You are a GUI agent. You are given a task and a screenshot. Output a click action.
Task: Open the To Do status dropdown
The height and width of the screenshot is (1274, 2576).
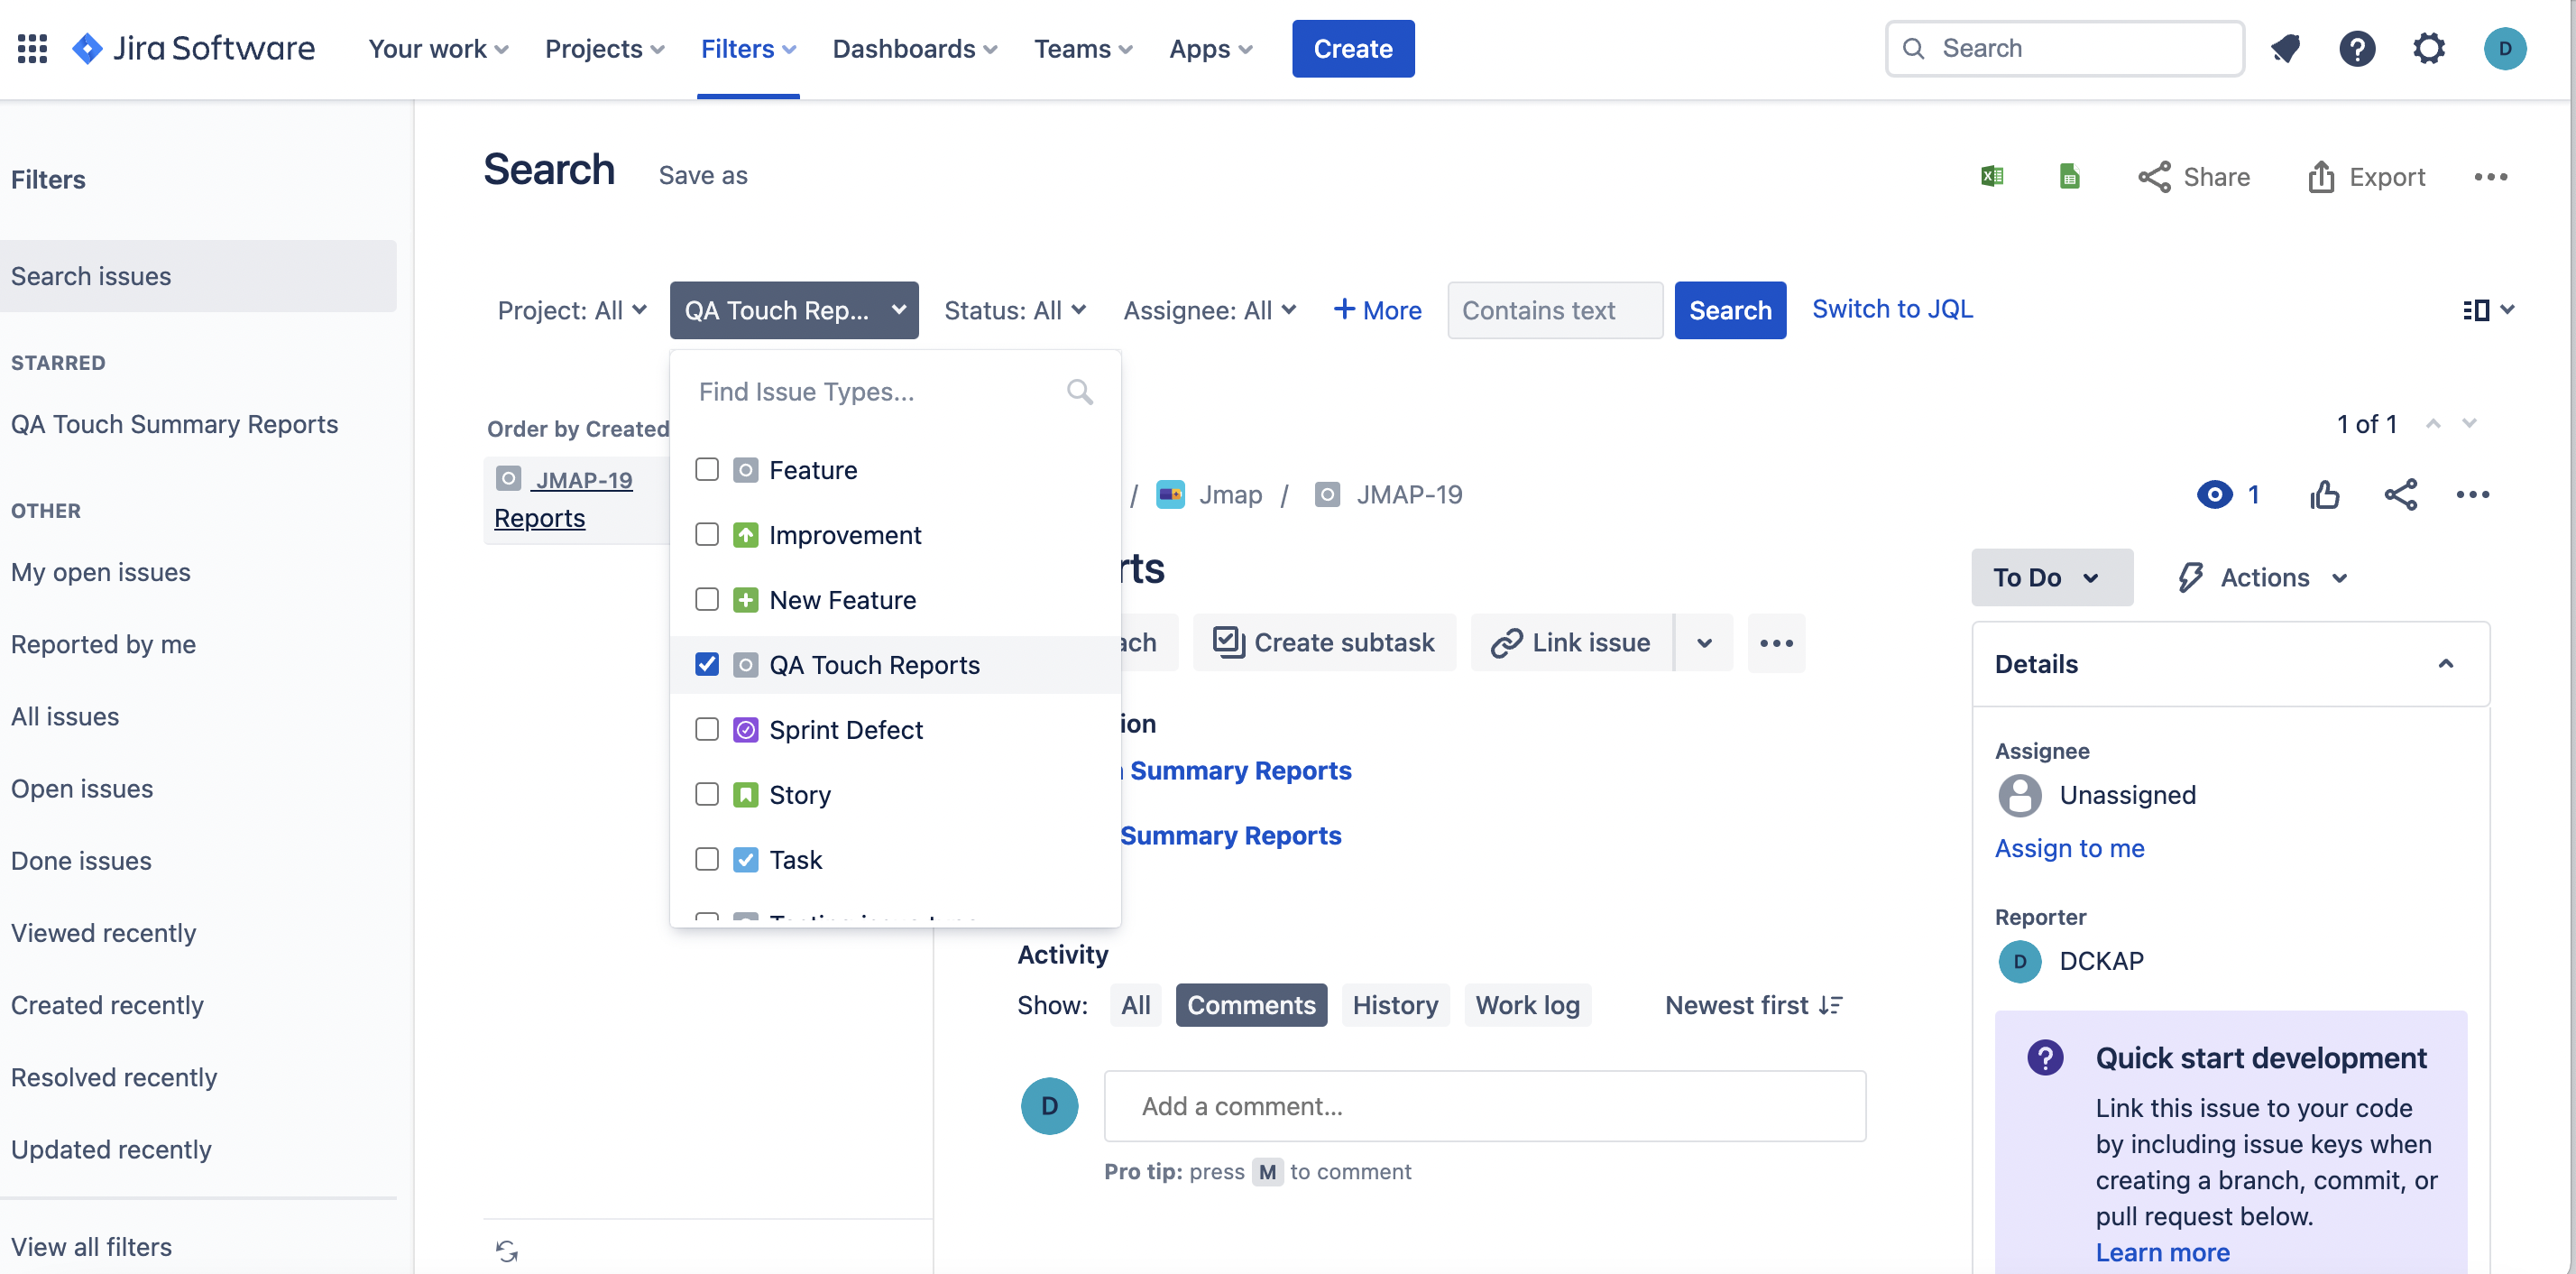point(2052,577)
